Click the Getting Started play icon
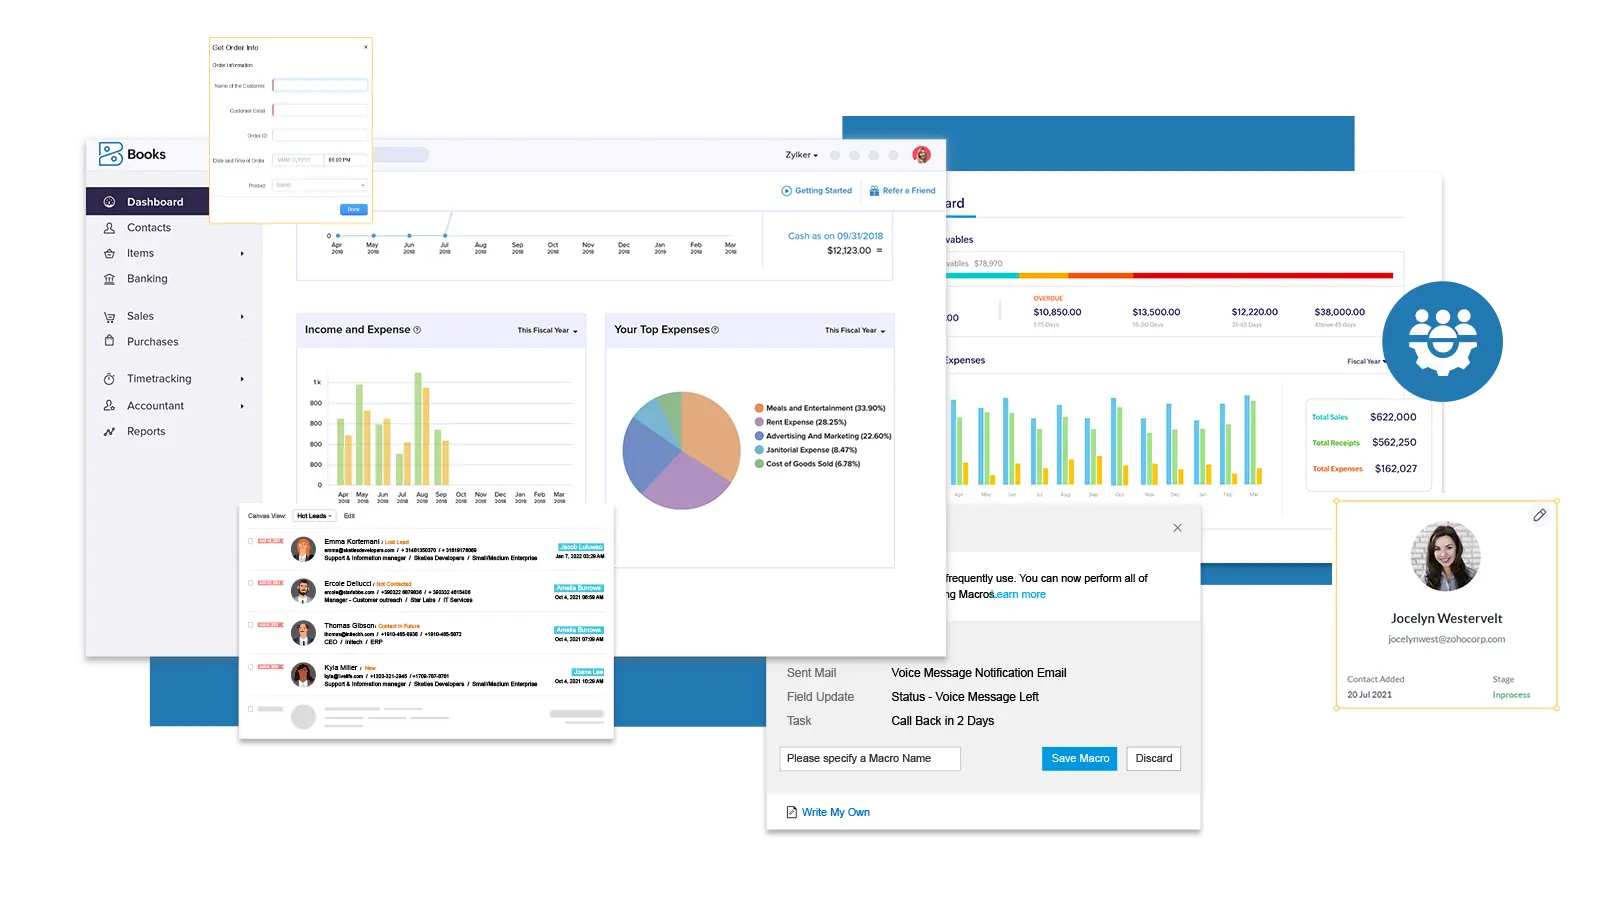The image size is (1600, 900). coord(786,191)
